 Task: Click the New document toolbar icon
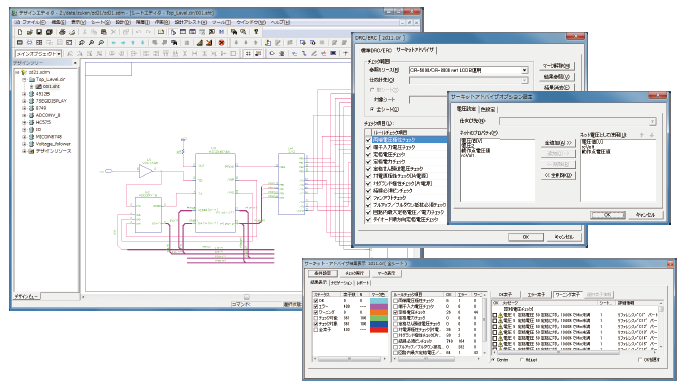tap(20, 32)
